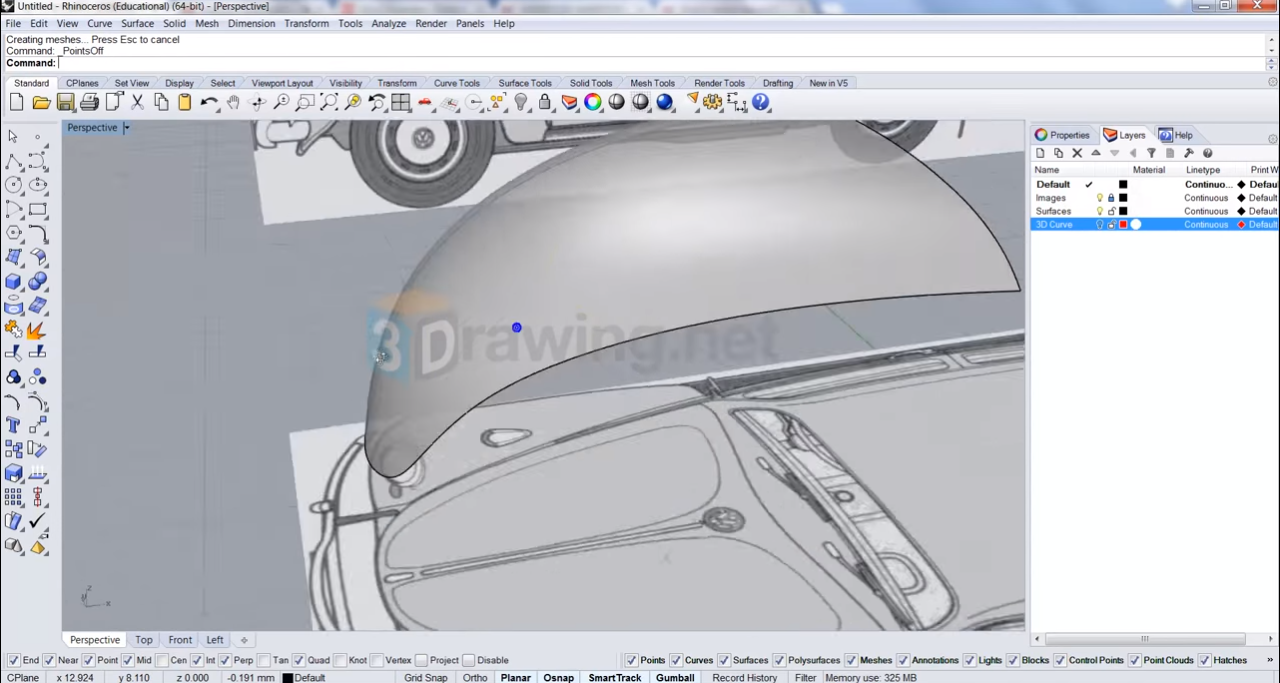Toggle visibility bulb of the Images layer
The image size is (1280, 683).
(1099, 198)
